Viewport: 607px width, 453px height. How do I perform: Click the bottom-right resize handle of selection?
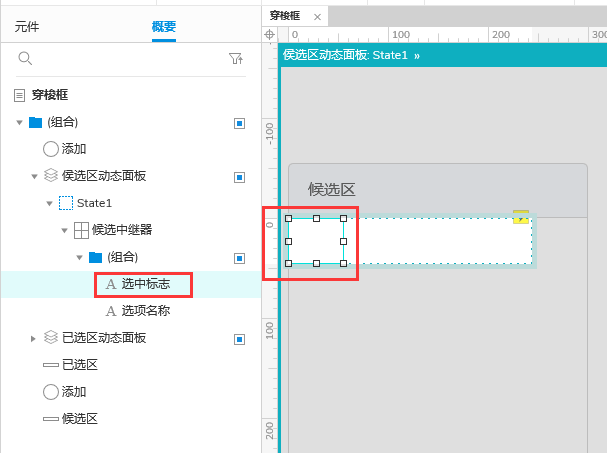pos(343,264)
